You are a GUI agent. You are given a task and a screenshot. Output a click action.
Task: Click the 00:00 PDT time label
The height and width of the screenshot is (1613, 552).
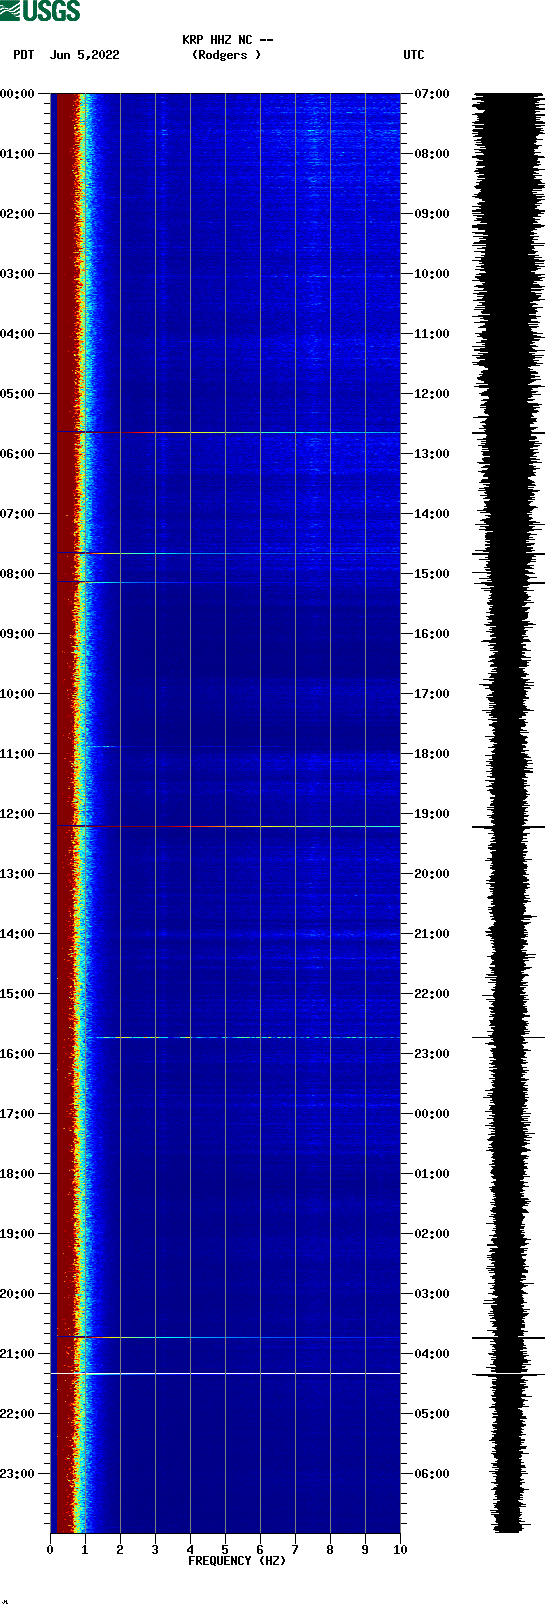pos(18,94)
